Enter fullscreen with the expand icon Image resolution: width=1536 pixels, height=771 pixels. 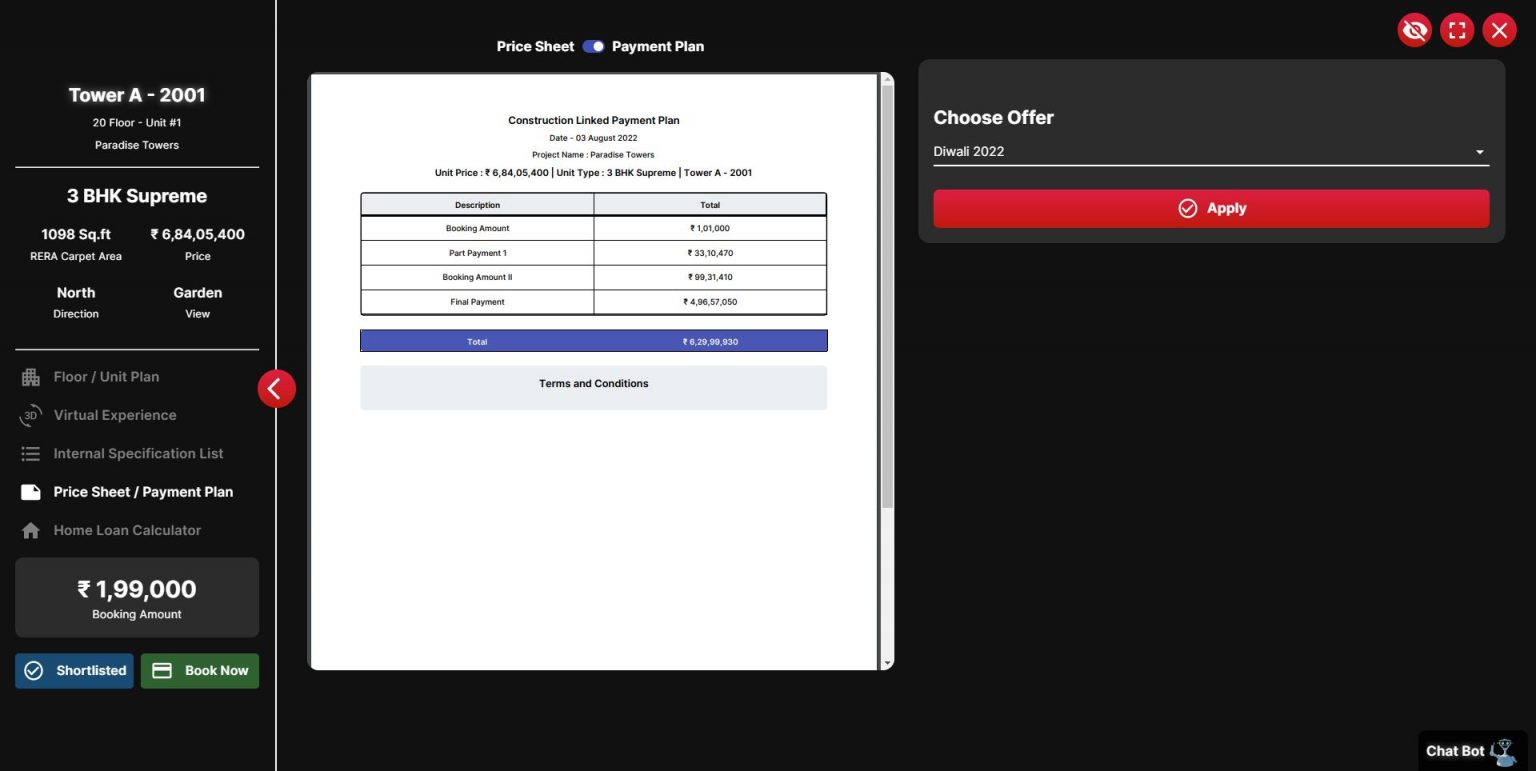pyautogui.click(x=1457, y=30)
